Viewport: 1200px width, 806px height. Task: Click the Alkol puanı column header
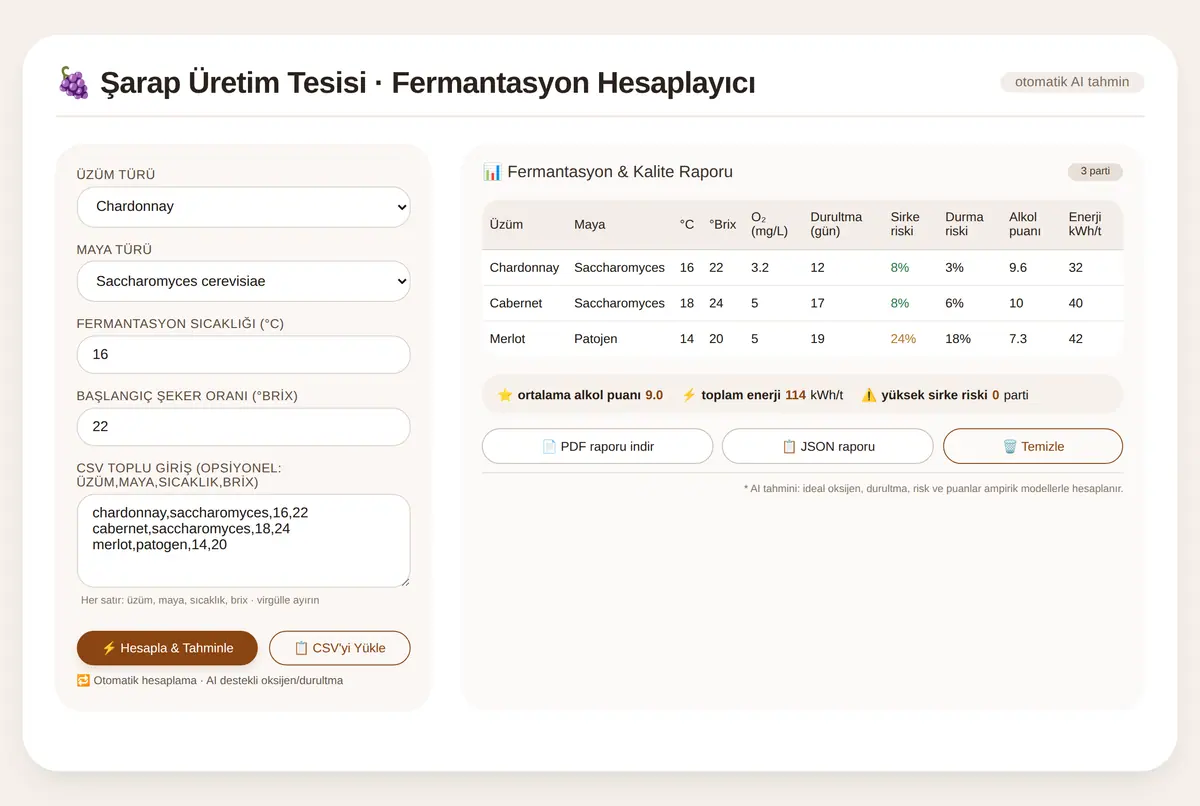point(1025,225)
